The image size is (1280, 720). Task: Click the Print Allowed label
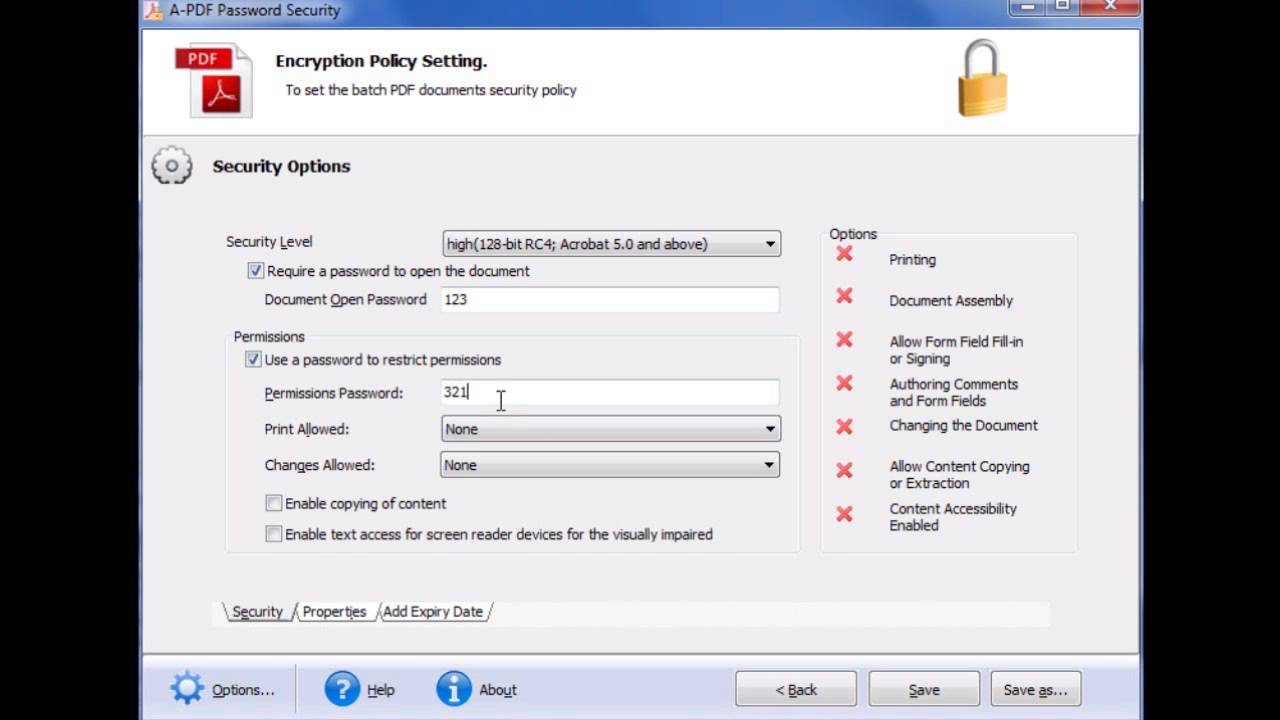[x=307, y=429]
